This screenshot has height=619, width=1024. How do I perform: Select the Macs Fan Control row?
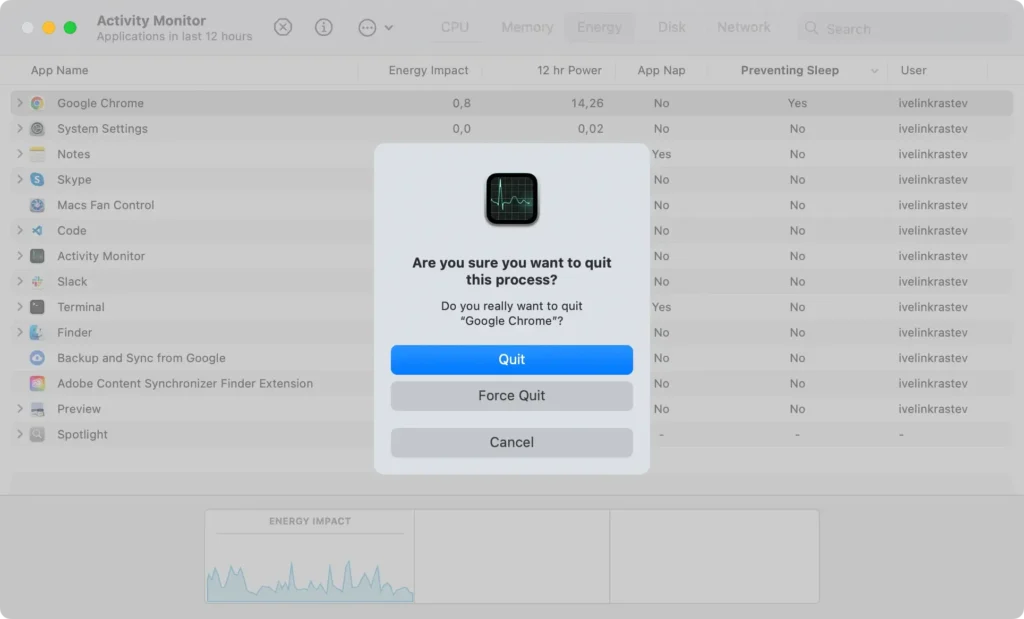(511, 205)
